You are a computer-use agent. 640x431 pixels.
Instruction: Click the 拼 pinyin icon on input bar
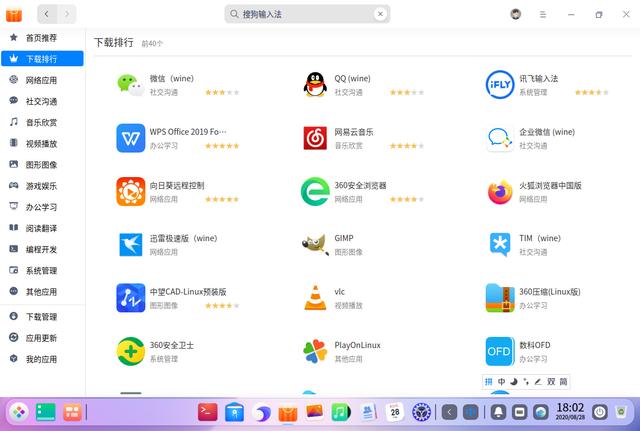[489, 382]
